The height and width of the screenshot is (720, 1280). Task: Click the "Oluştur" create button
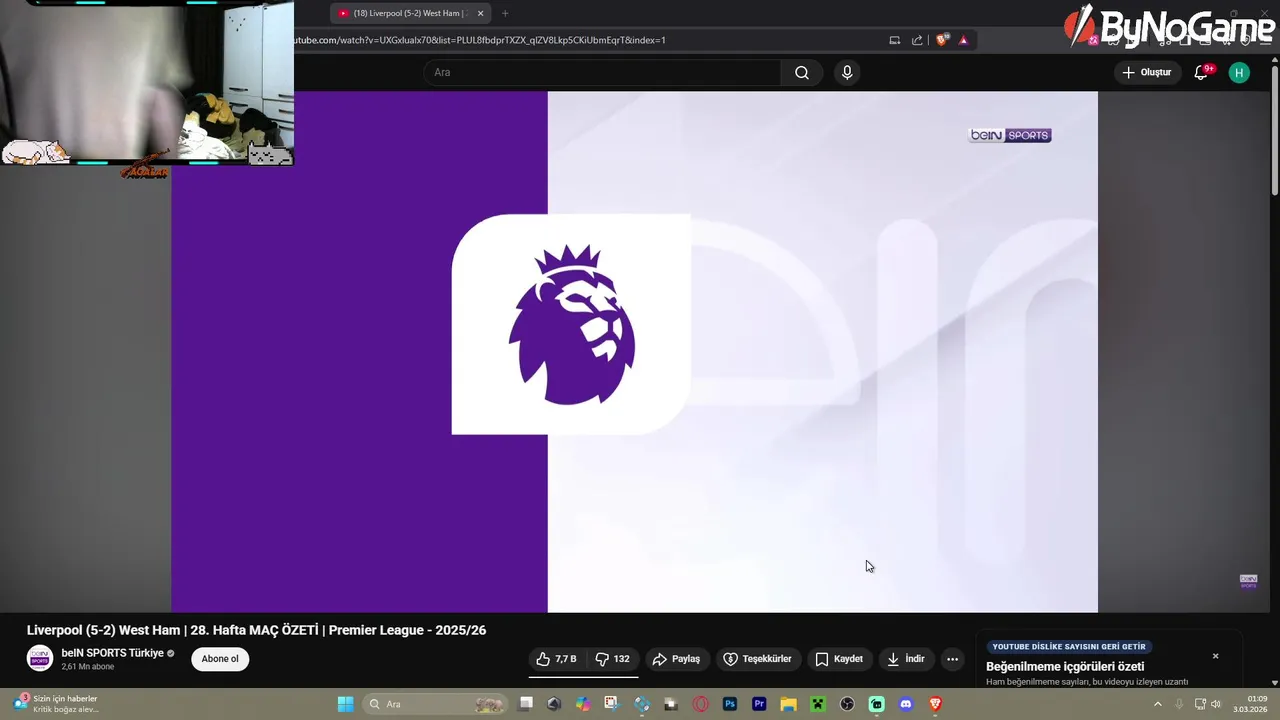pos(1147,72)
